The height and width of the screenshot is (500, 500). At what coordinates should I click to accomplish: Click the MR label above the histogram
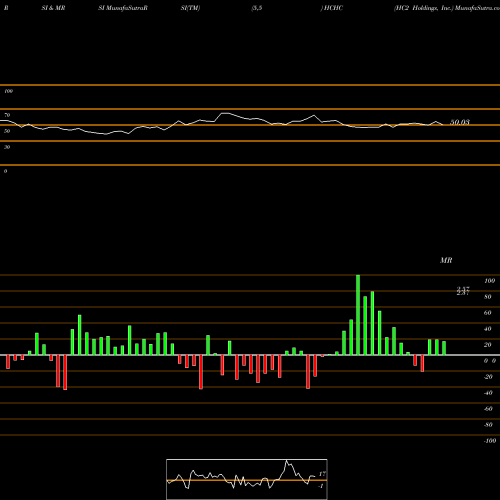click(x=446, y=260)
